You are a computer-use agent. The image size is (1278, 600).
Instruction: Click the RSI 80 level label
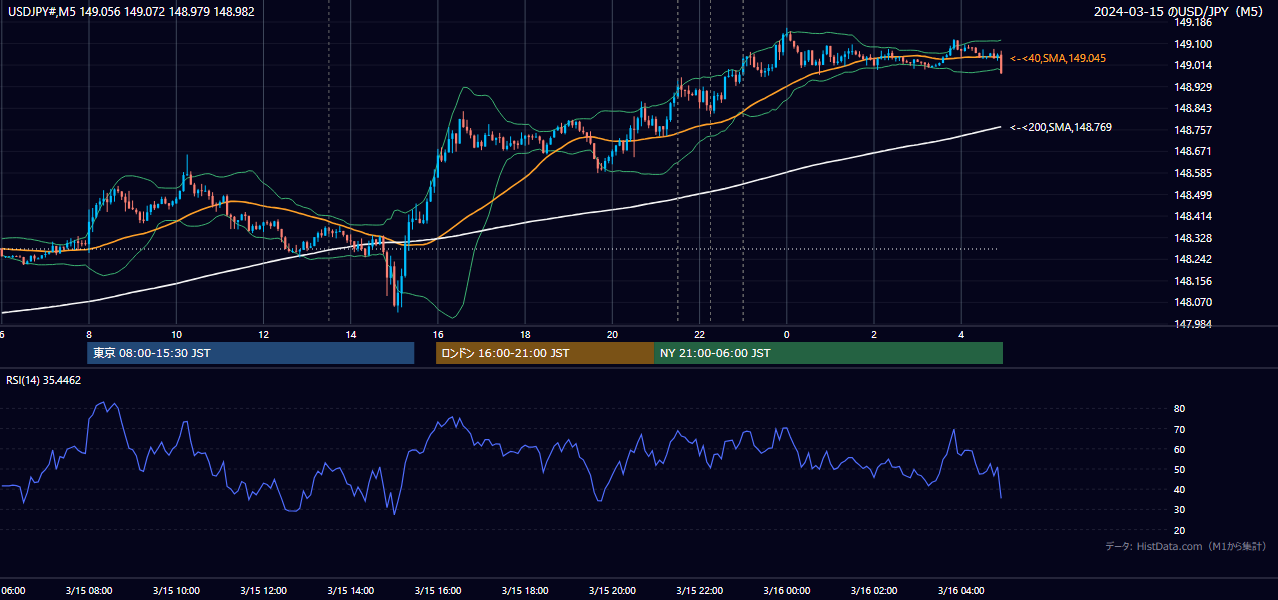tap(1179, 409)
